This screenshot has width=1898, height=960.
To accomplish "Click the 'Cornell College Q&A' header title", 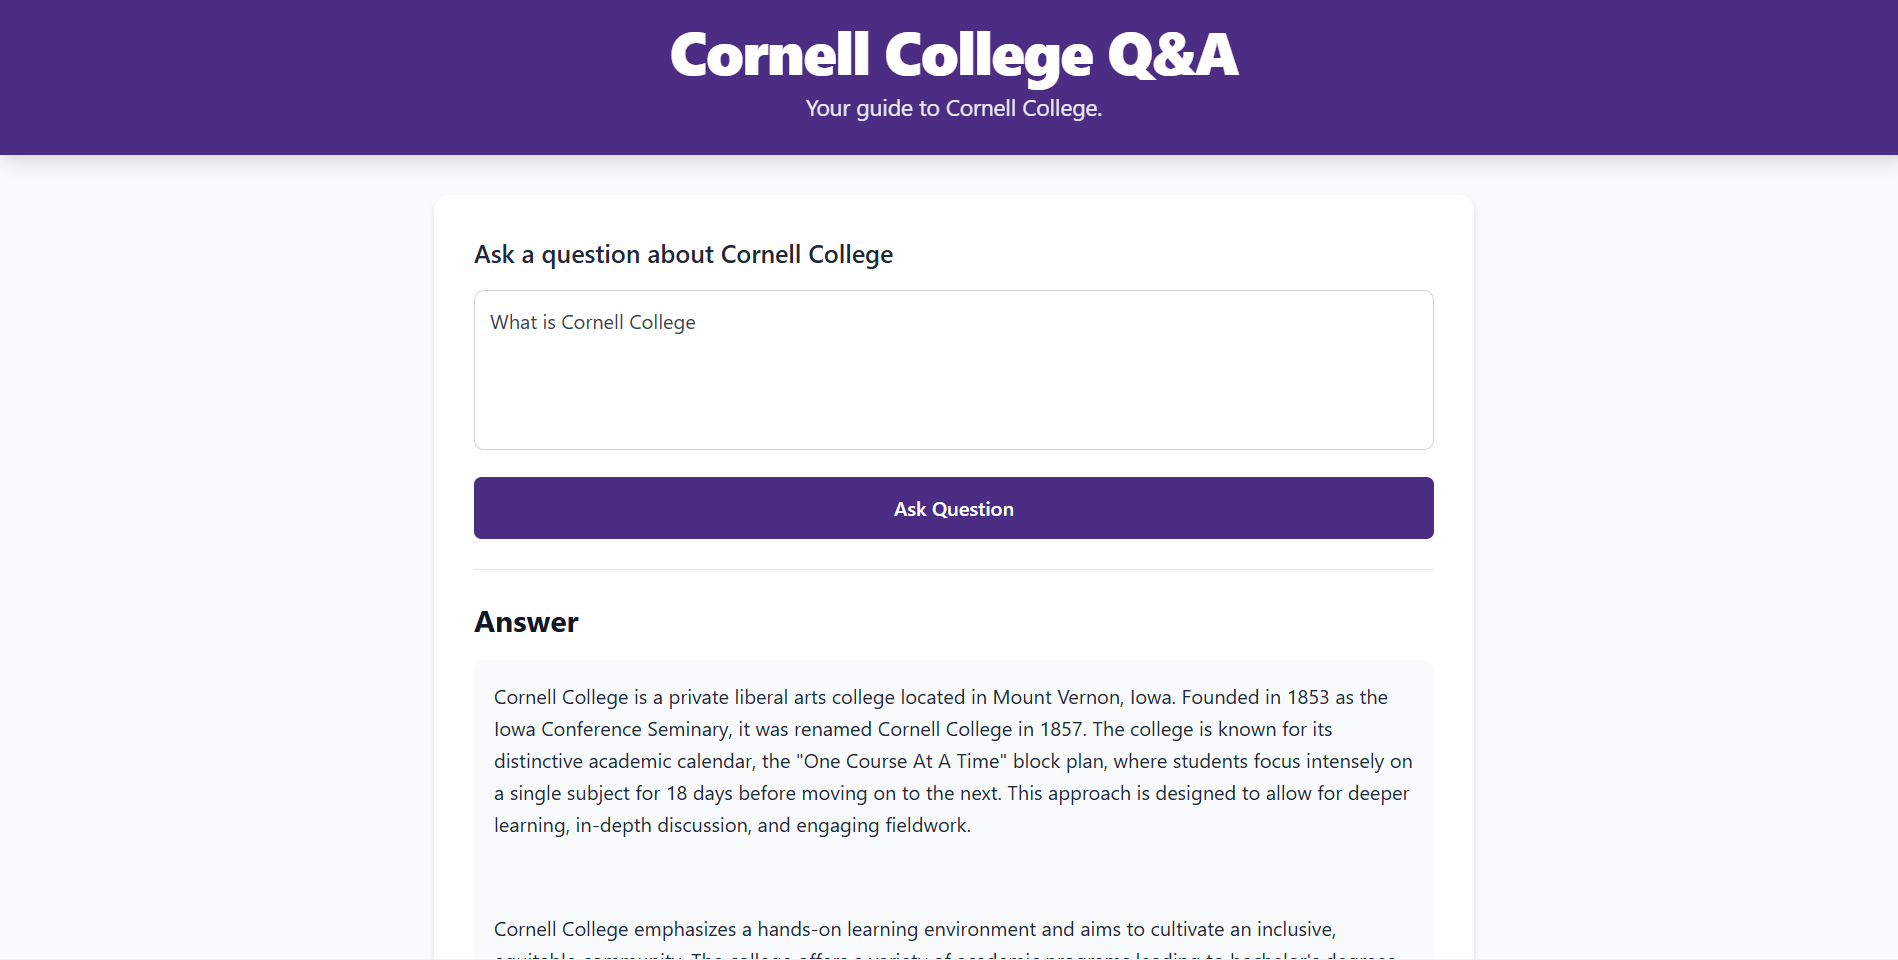I will click(x=953, y=55).
